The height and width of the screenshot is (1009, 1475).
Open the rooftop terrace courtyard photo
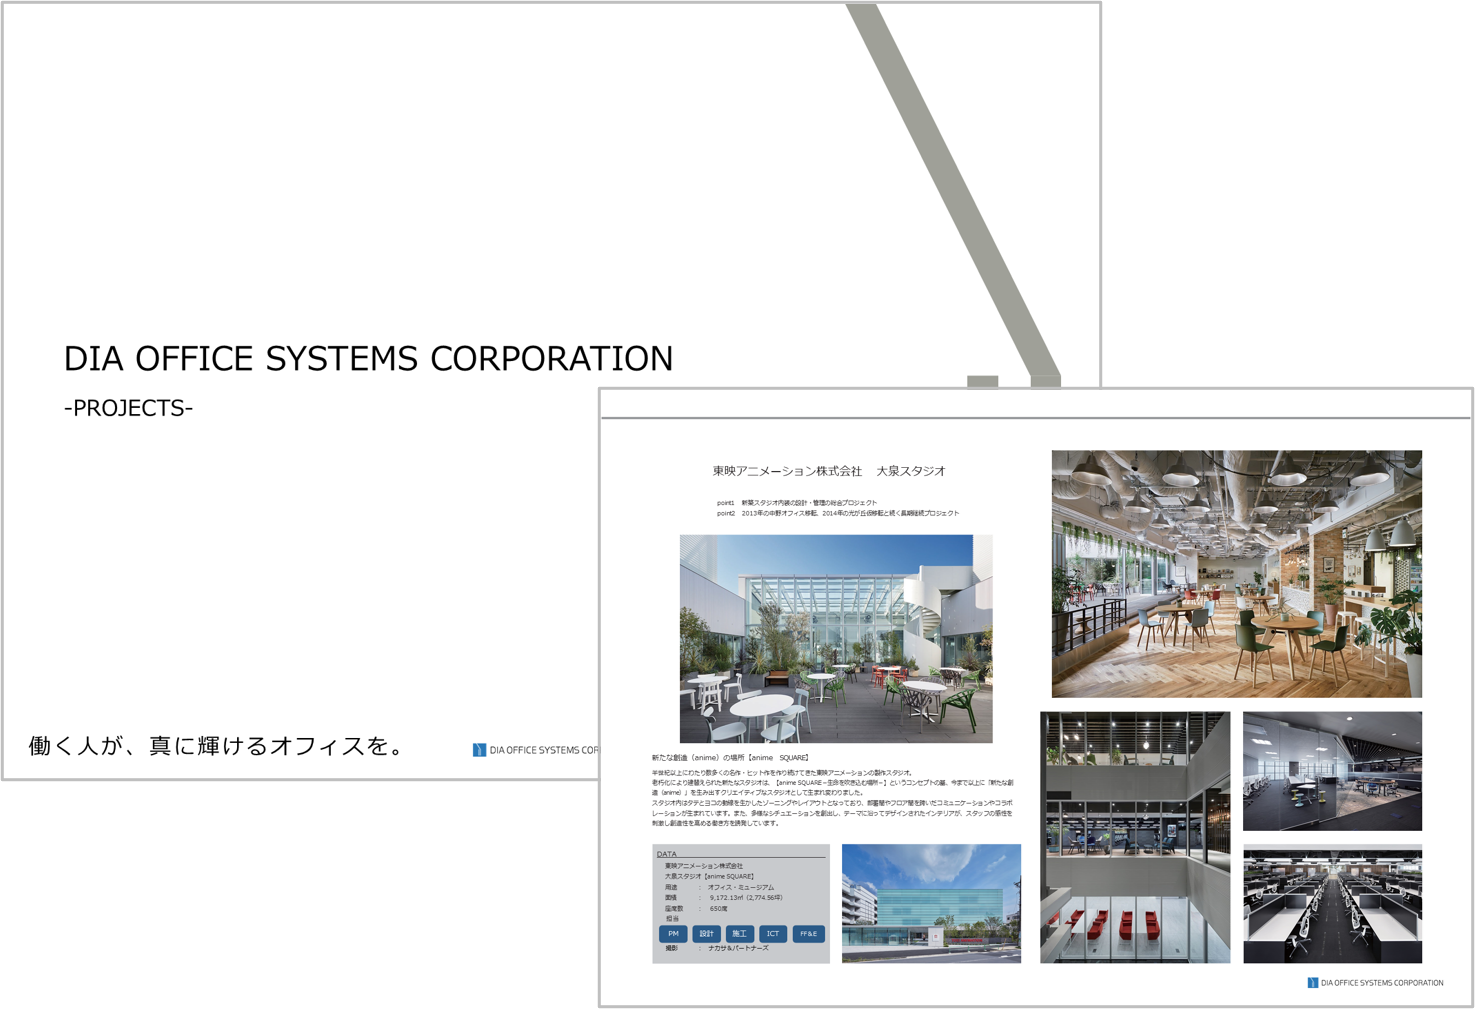(836, 639)
